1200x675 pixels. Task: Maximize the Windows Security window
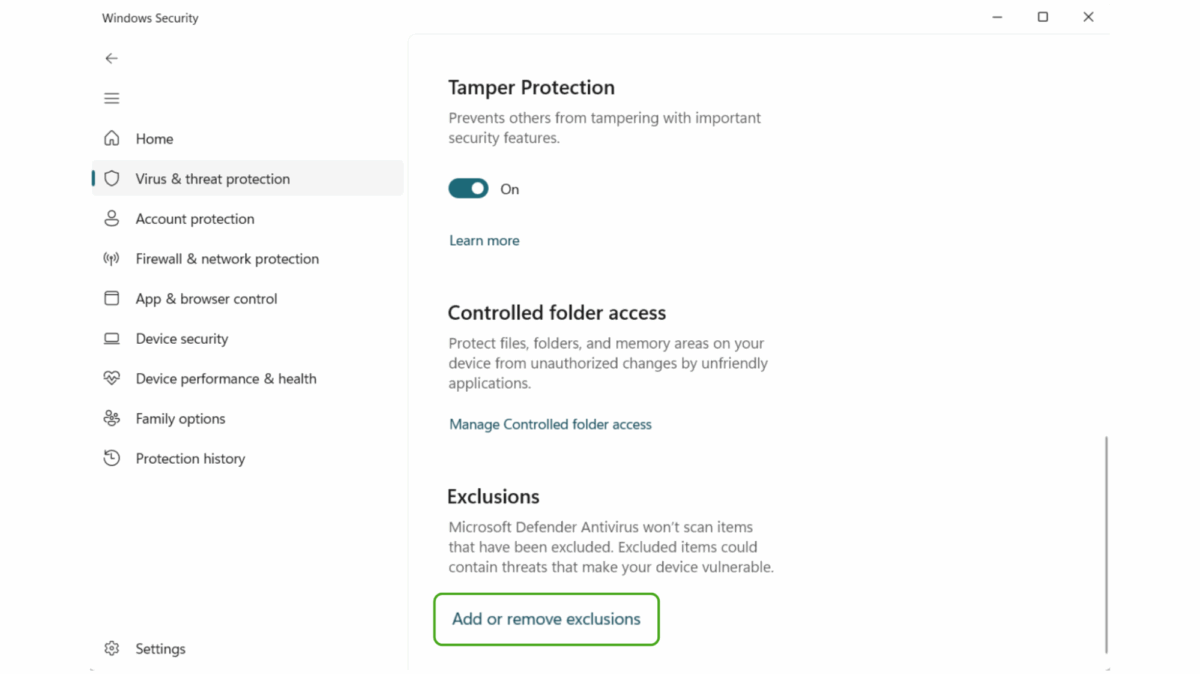coord(1043,17)
